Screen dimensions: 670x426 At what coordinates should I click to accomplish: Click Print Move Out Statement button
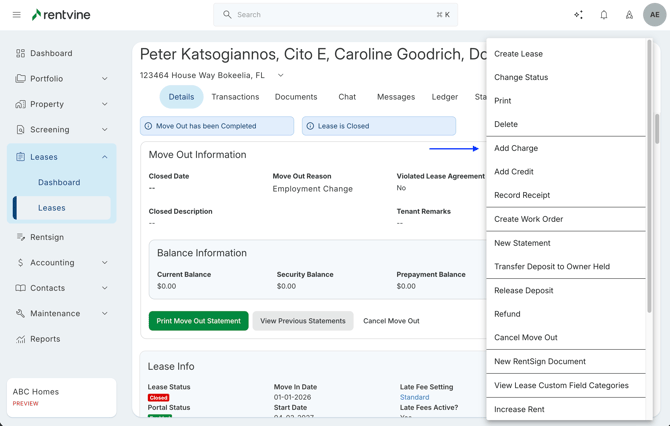pos(198,321)
